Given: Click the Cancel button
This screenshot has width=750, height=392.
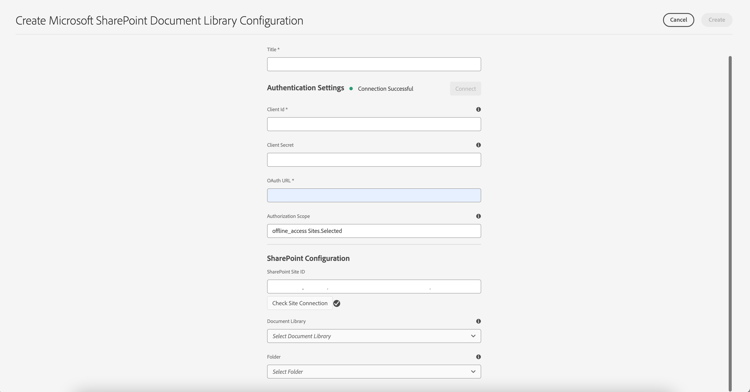Looking at the screenshot, I should tap(678, 20).
